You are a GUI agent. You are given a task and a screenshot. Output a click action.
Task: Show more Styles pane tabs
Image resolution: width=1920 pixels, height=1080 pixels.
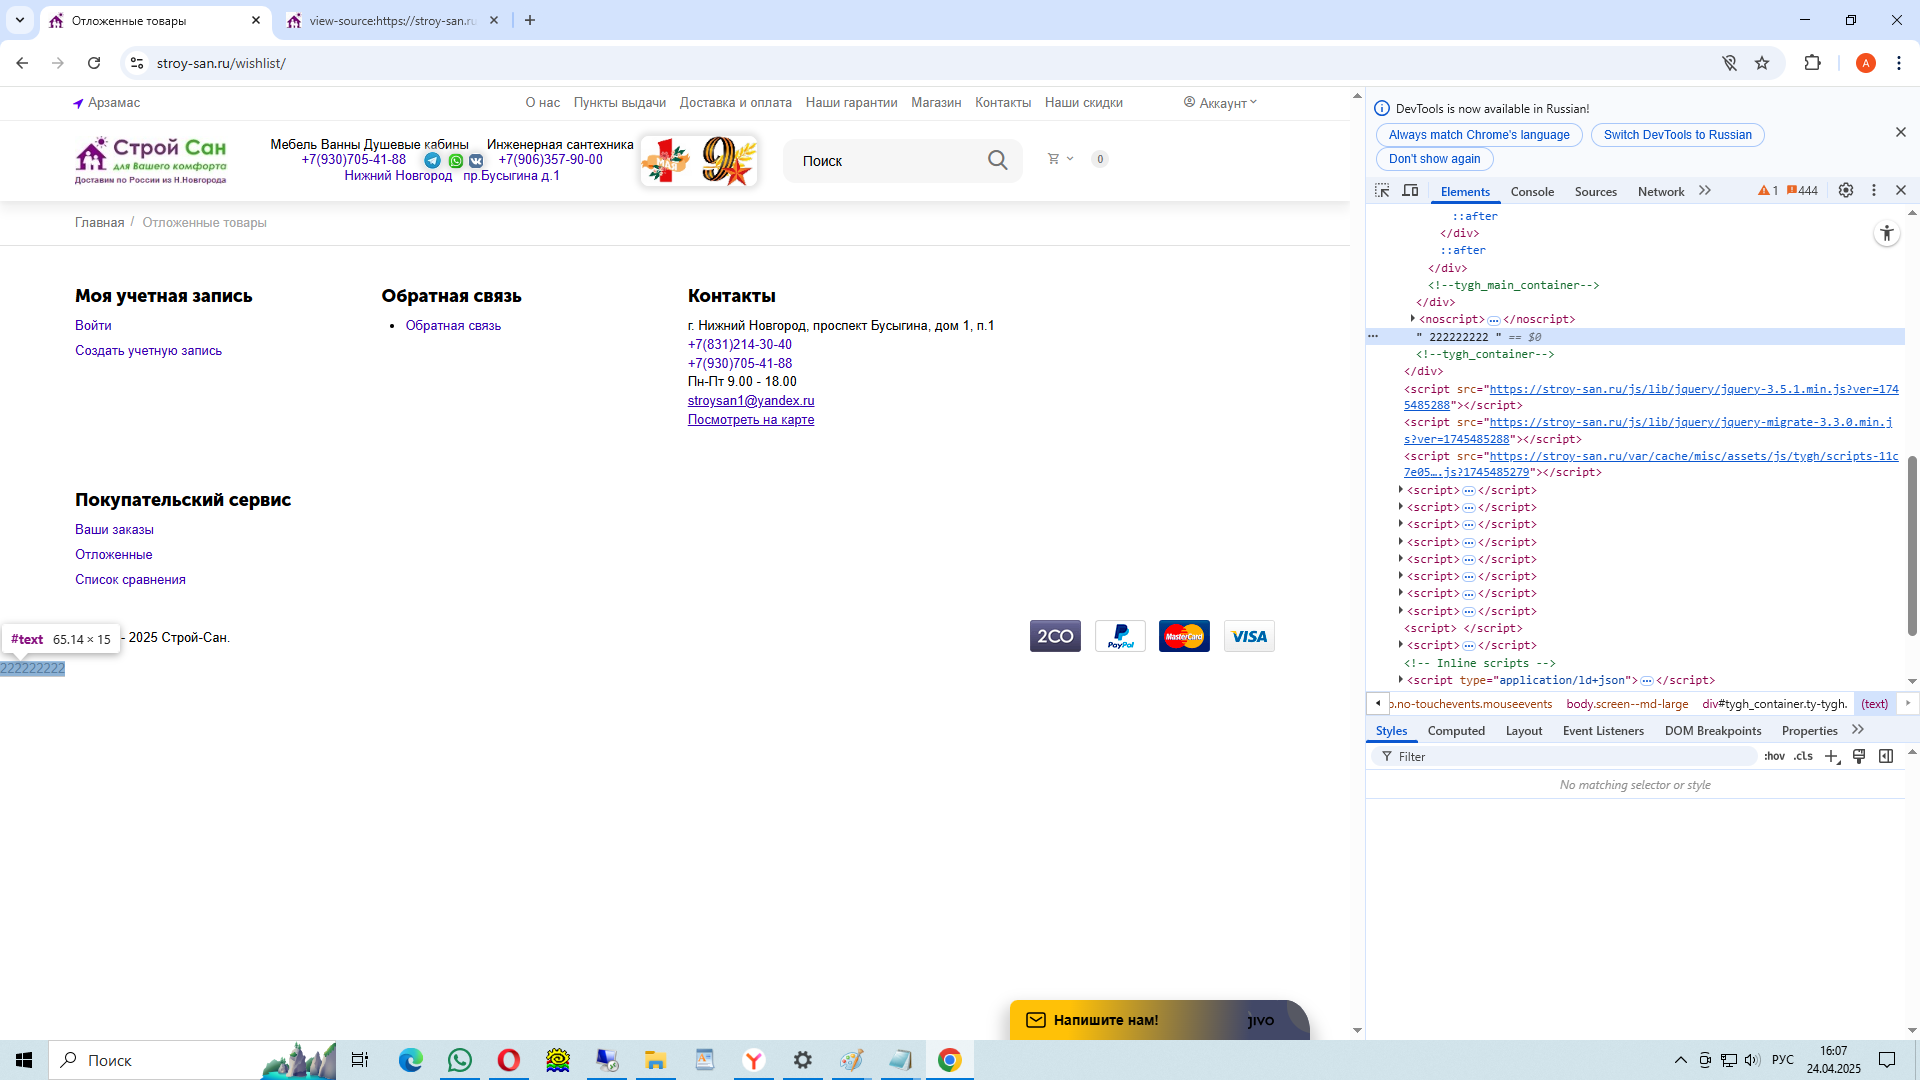(x=1858, y=730)
